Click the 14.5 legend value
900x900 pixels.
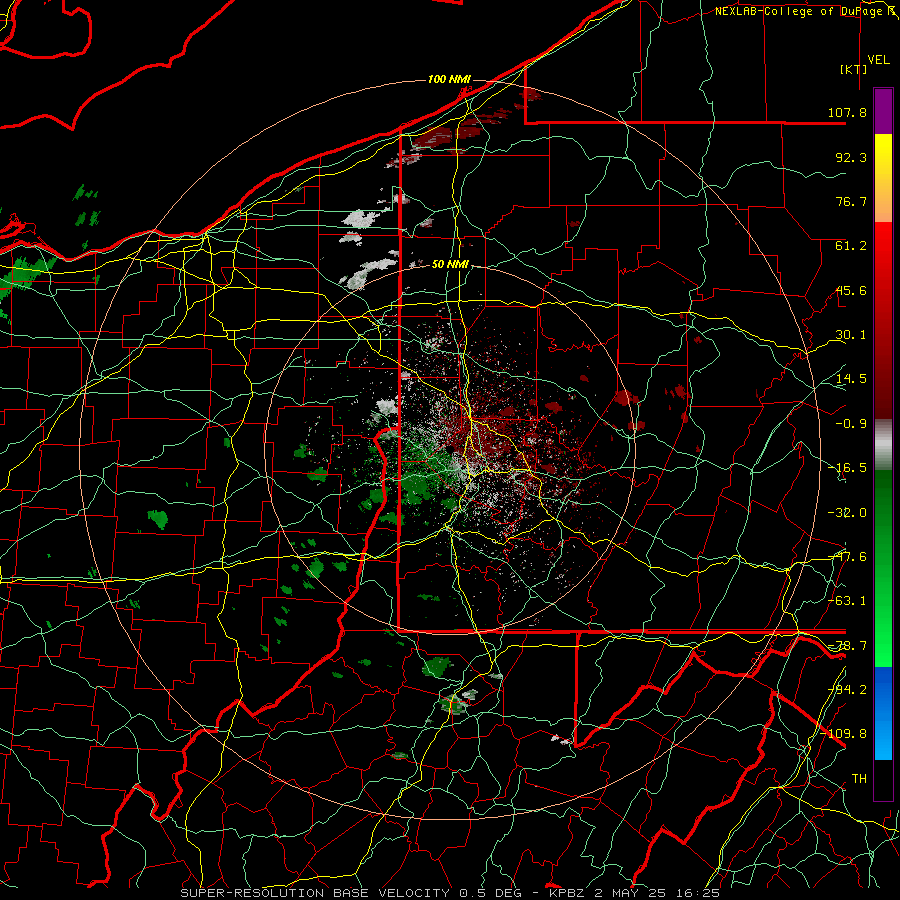pyautogui.click(x=851, y=379)
